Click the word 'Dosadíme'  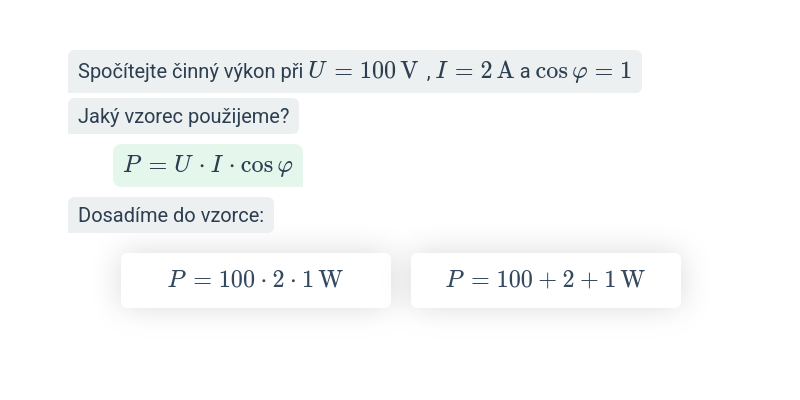[x=118, y=215]
